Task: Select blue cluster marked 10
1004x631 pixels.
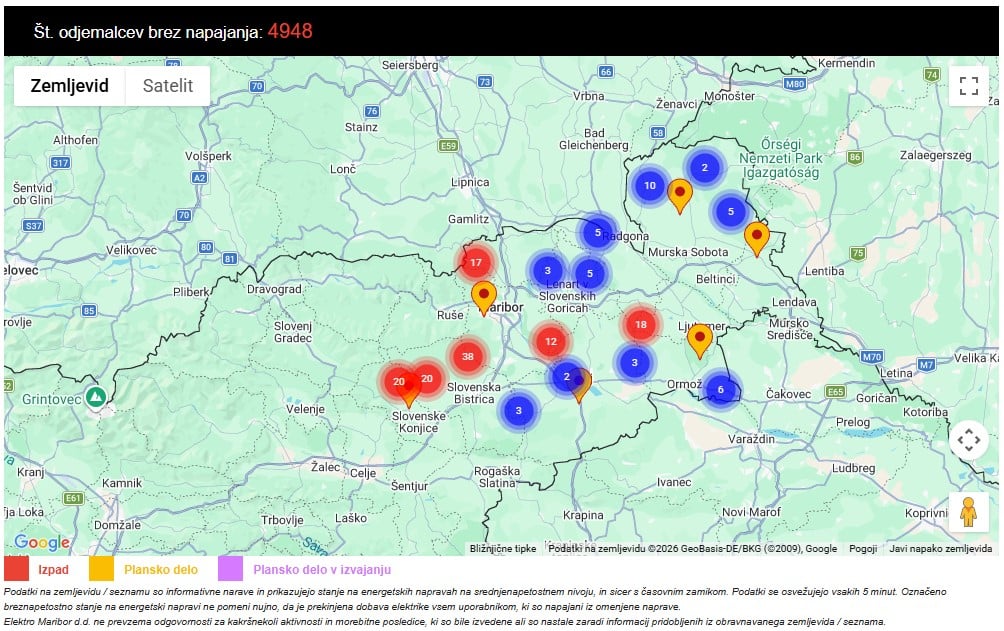Action: 650,185
